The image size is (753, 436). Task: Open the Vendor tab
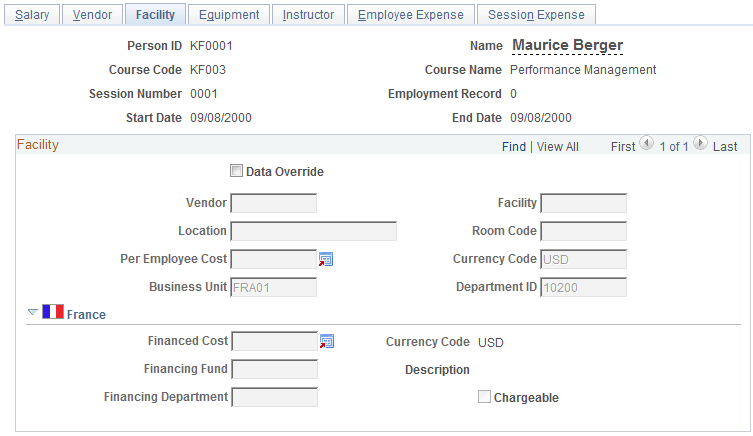click(93, 14)
